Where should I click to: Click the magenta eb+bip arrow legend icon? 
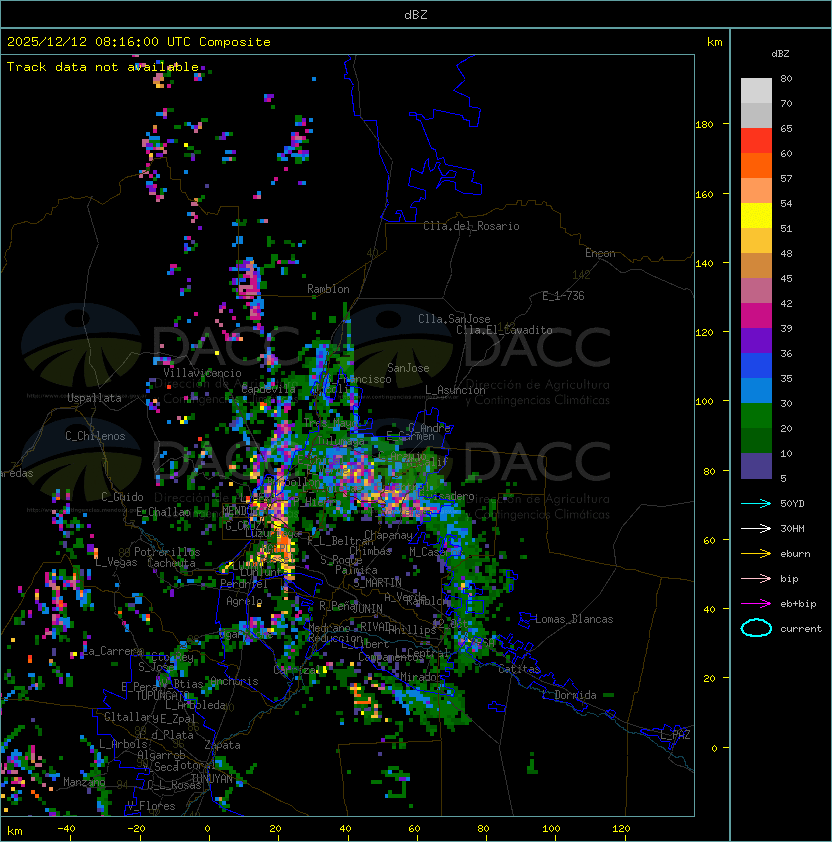click(756, 604)
